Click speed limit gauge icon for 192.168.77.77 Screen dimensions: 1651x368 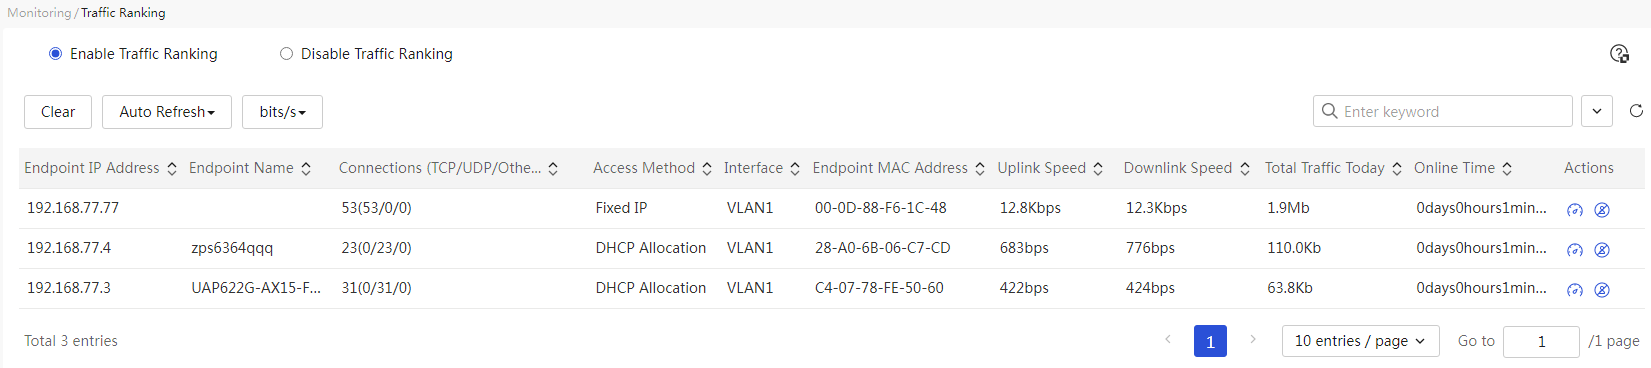[x=1575, y=210]
